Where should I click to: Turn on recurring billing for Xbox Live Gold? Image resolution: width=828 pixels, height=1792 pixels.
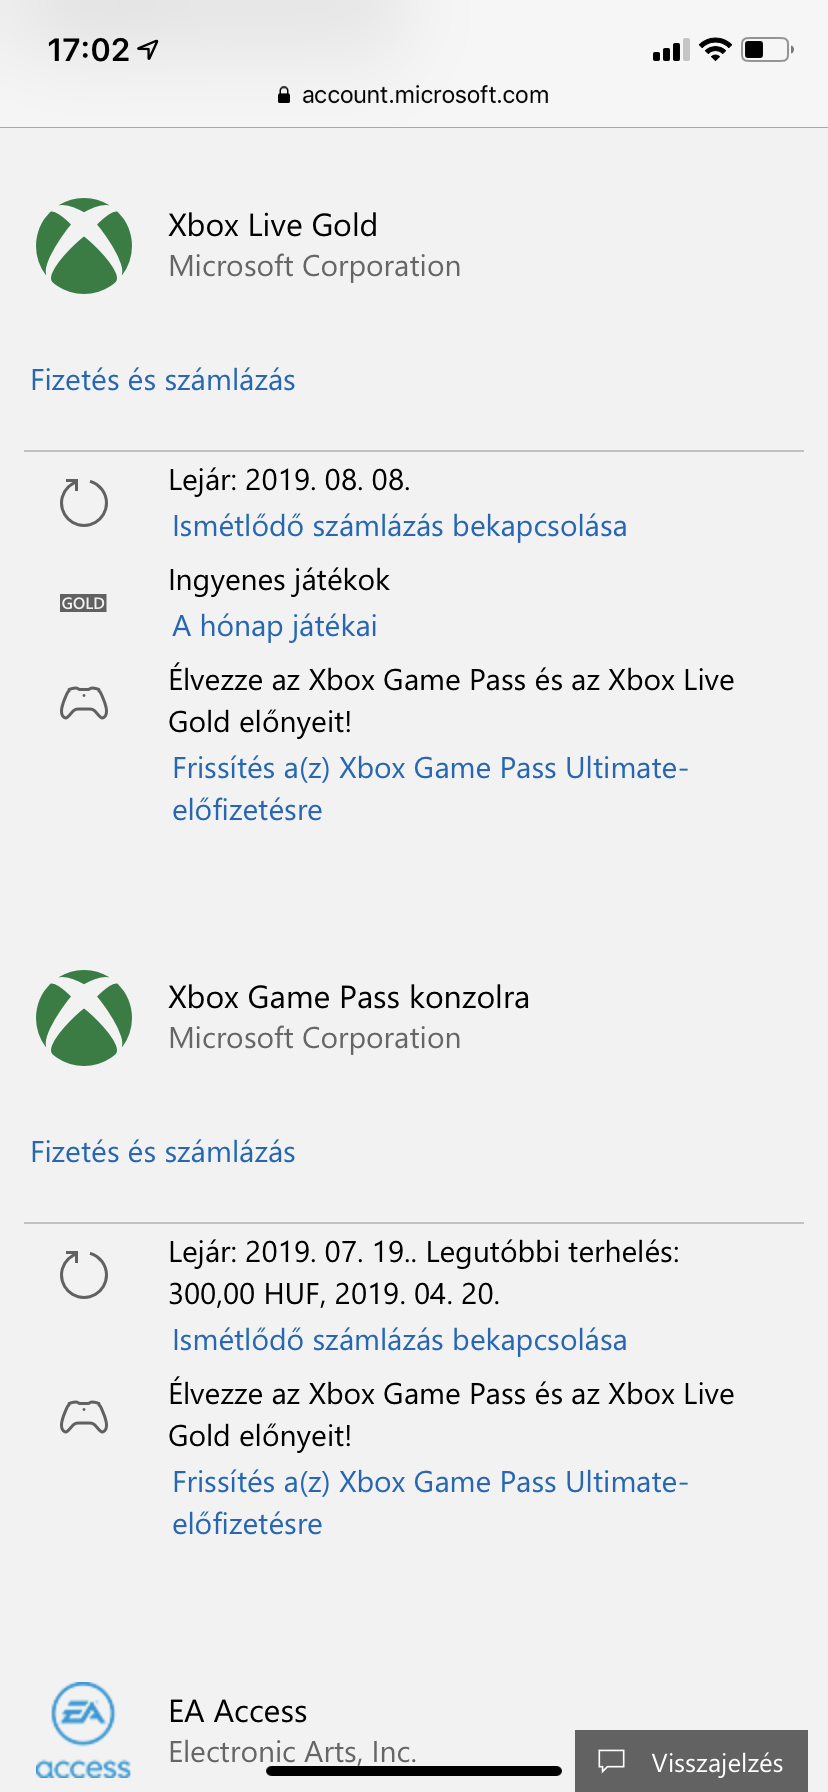tap(399, 526)
